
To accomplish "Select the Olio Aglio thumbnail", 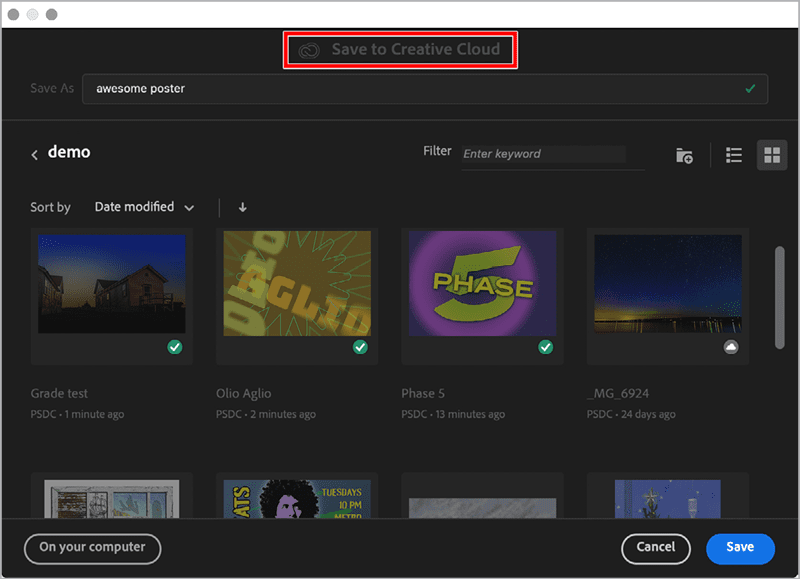I will 297,284.
